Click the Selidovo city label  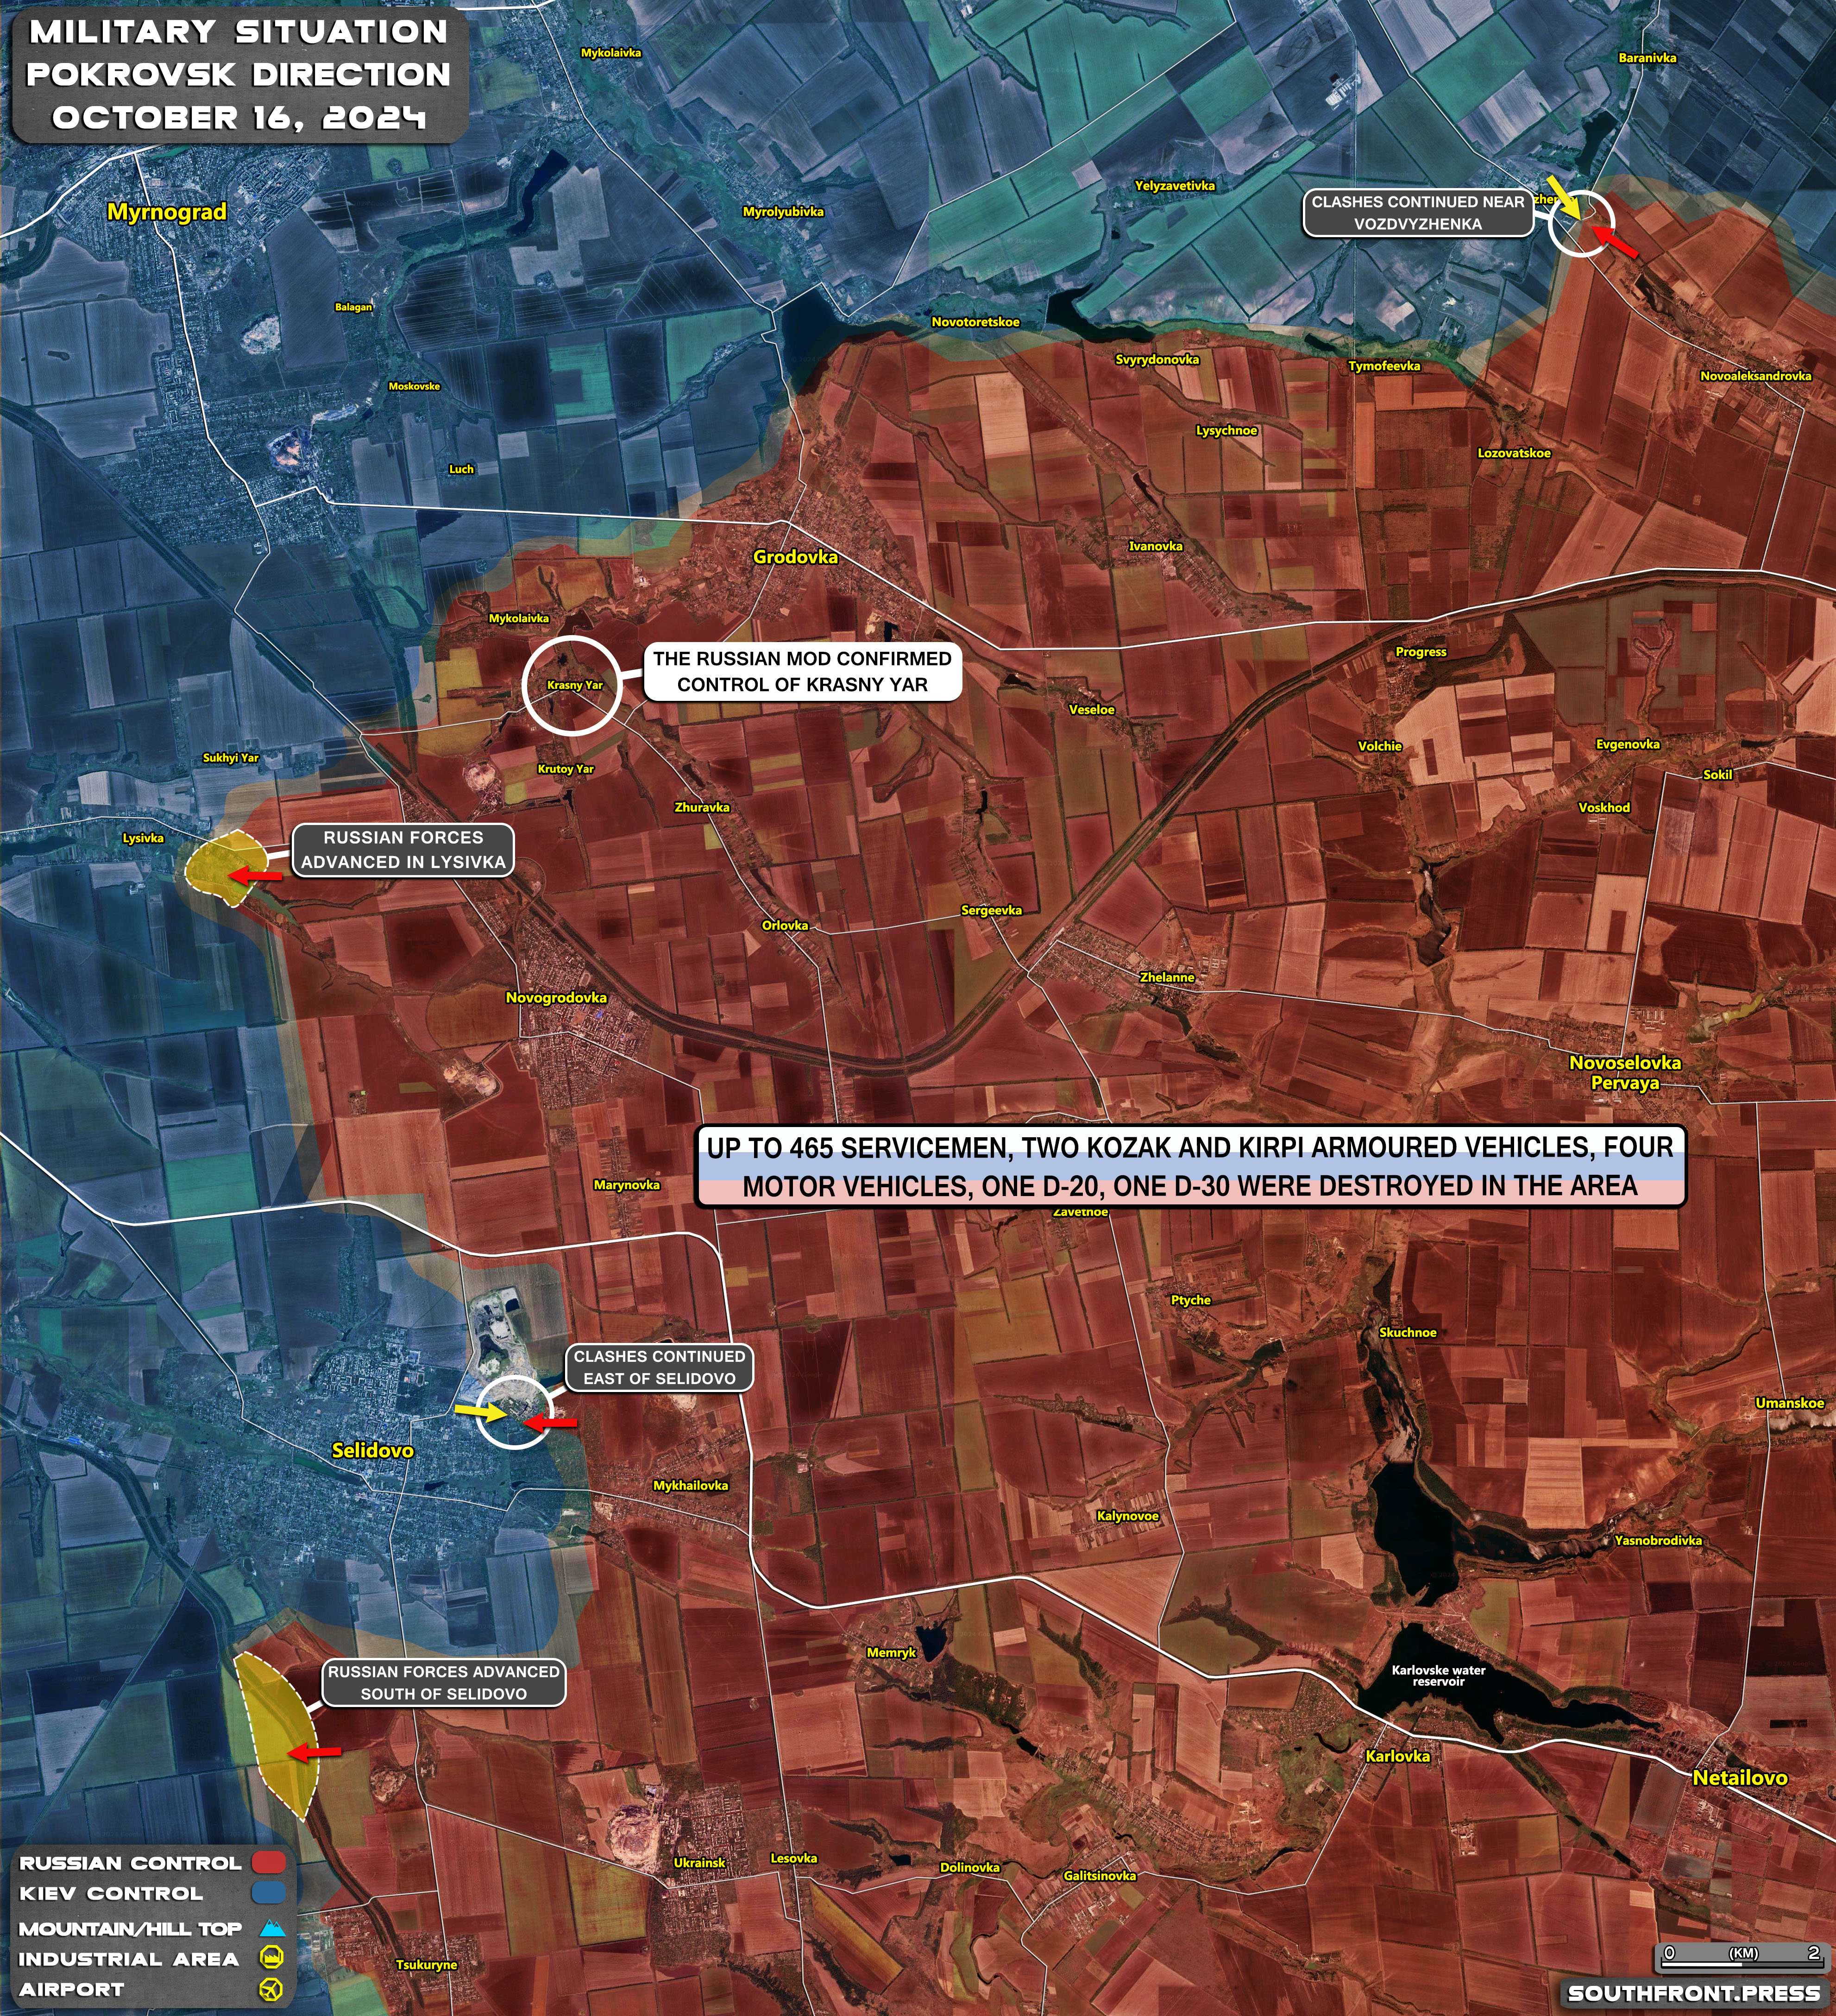click(372, 1450)
